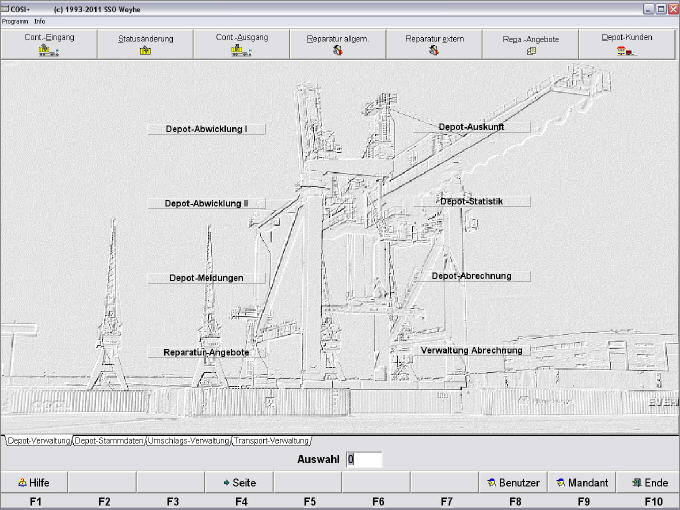680x510 pixels.
Task: Click the Seite arrow button
Action: click(x=239, y=482)
